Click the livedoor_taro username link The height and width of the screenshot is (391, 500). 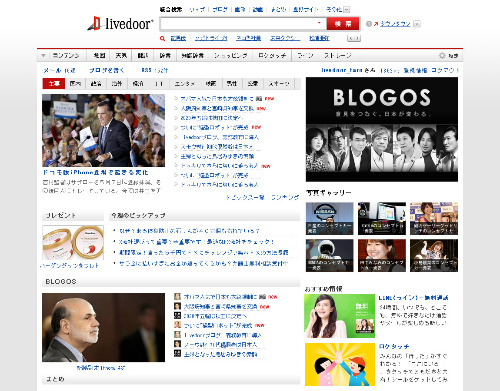tap(342, 70)
